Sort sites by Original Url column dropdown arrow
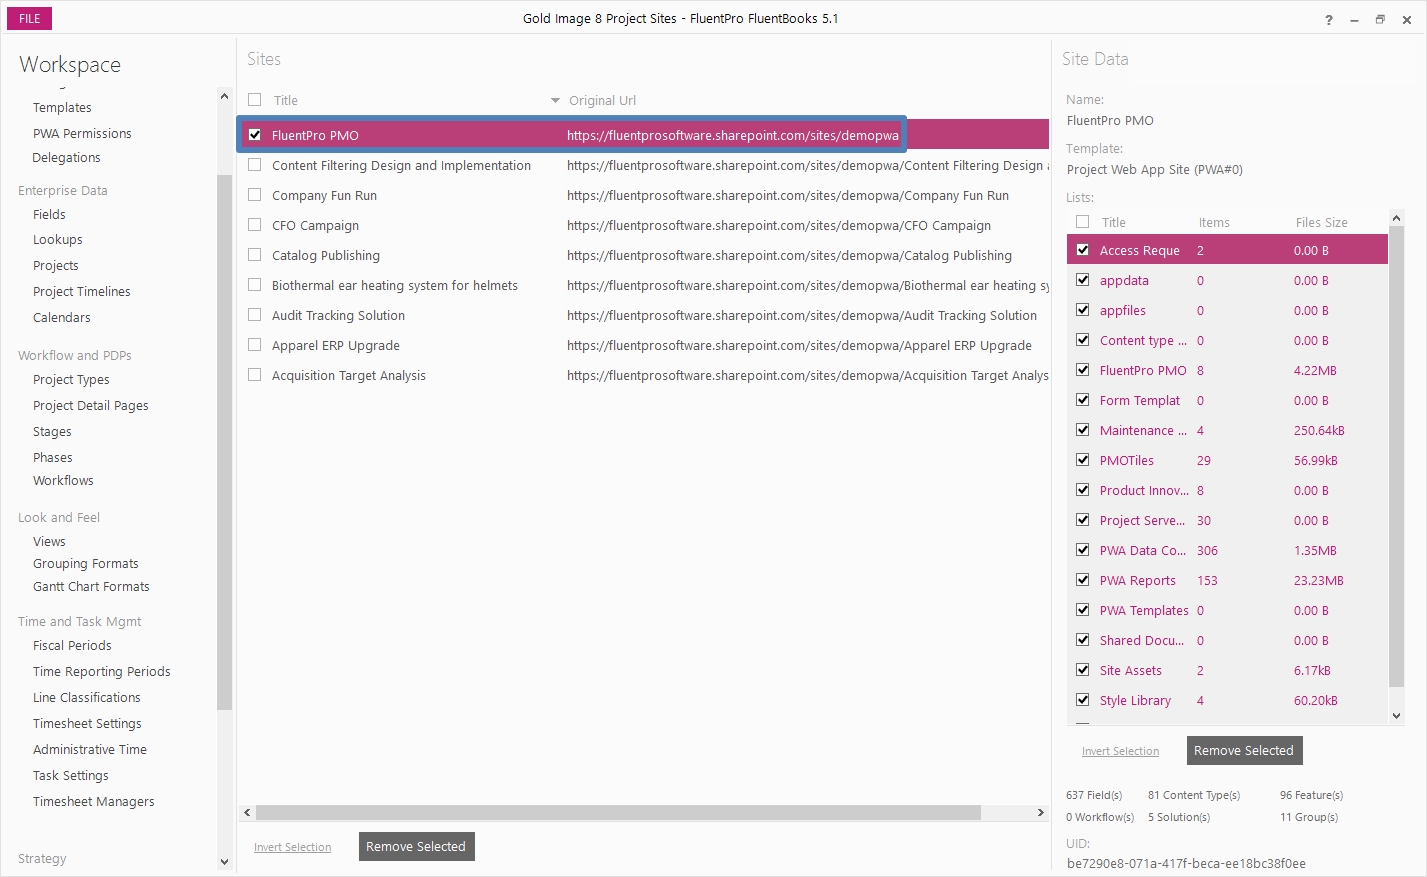This screenshot has width=1427, height=877. point(555,101)
